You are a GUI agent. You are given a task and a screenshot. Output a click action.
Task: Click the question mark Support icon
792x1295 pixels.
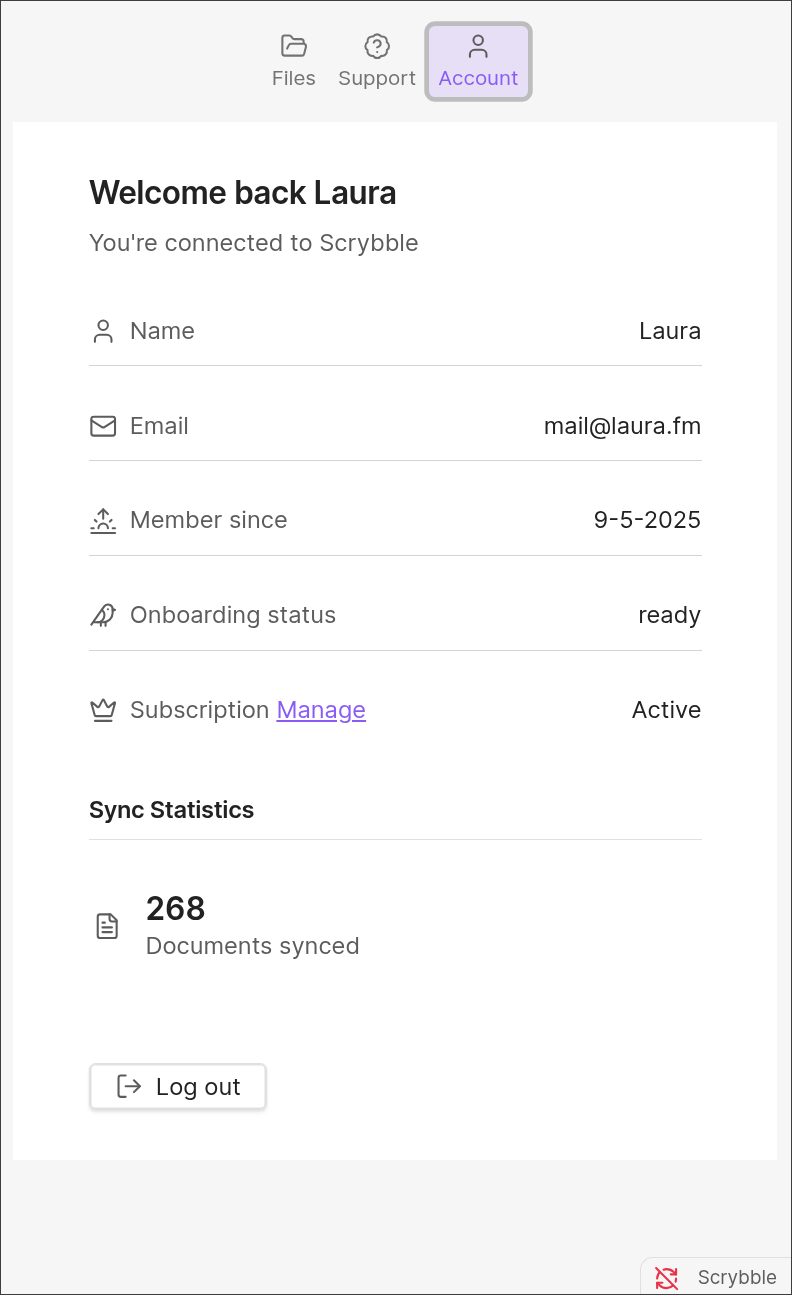377,46
